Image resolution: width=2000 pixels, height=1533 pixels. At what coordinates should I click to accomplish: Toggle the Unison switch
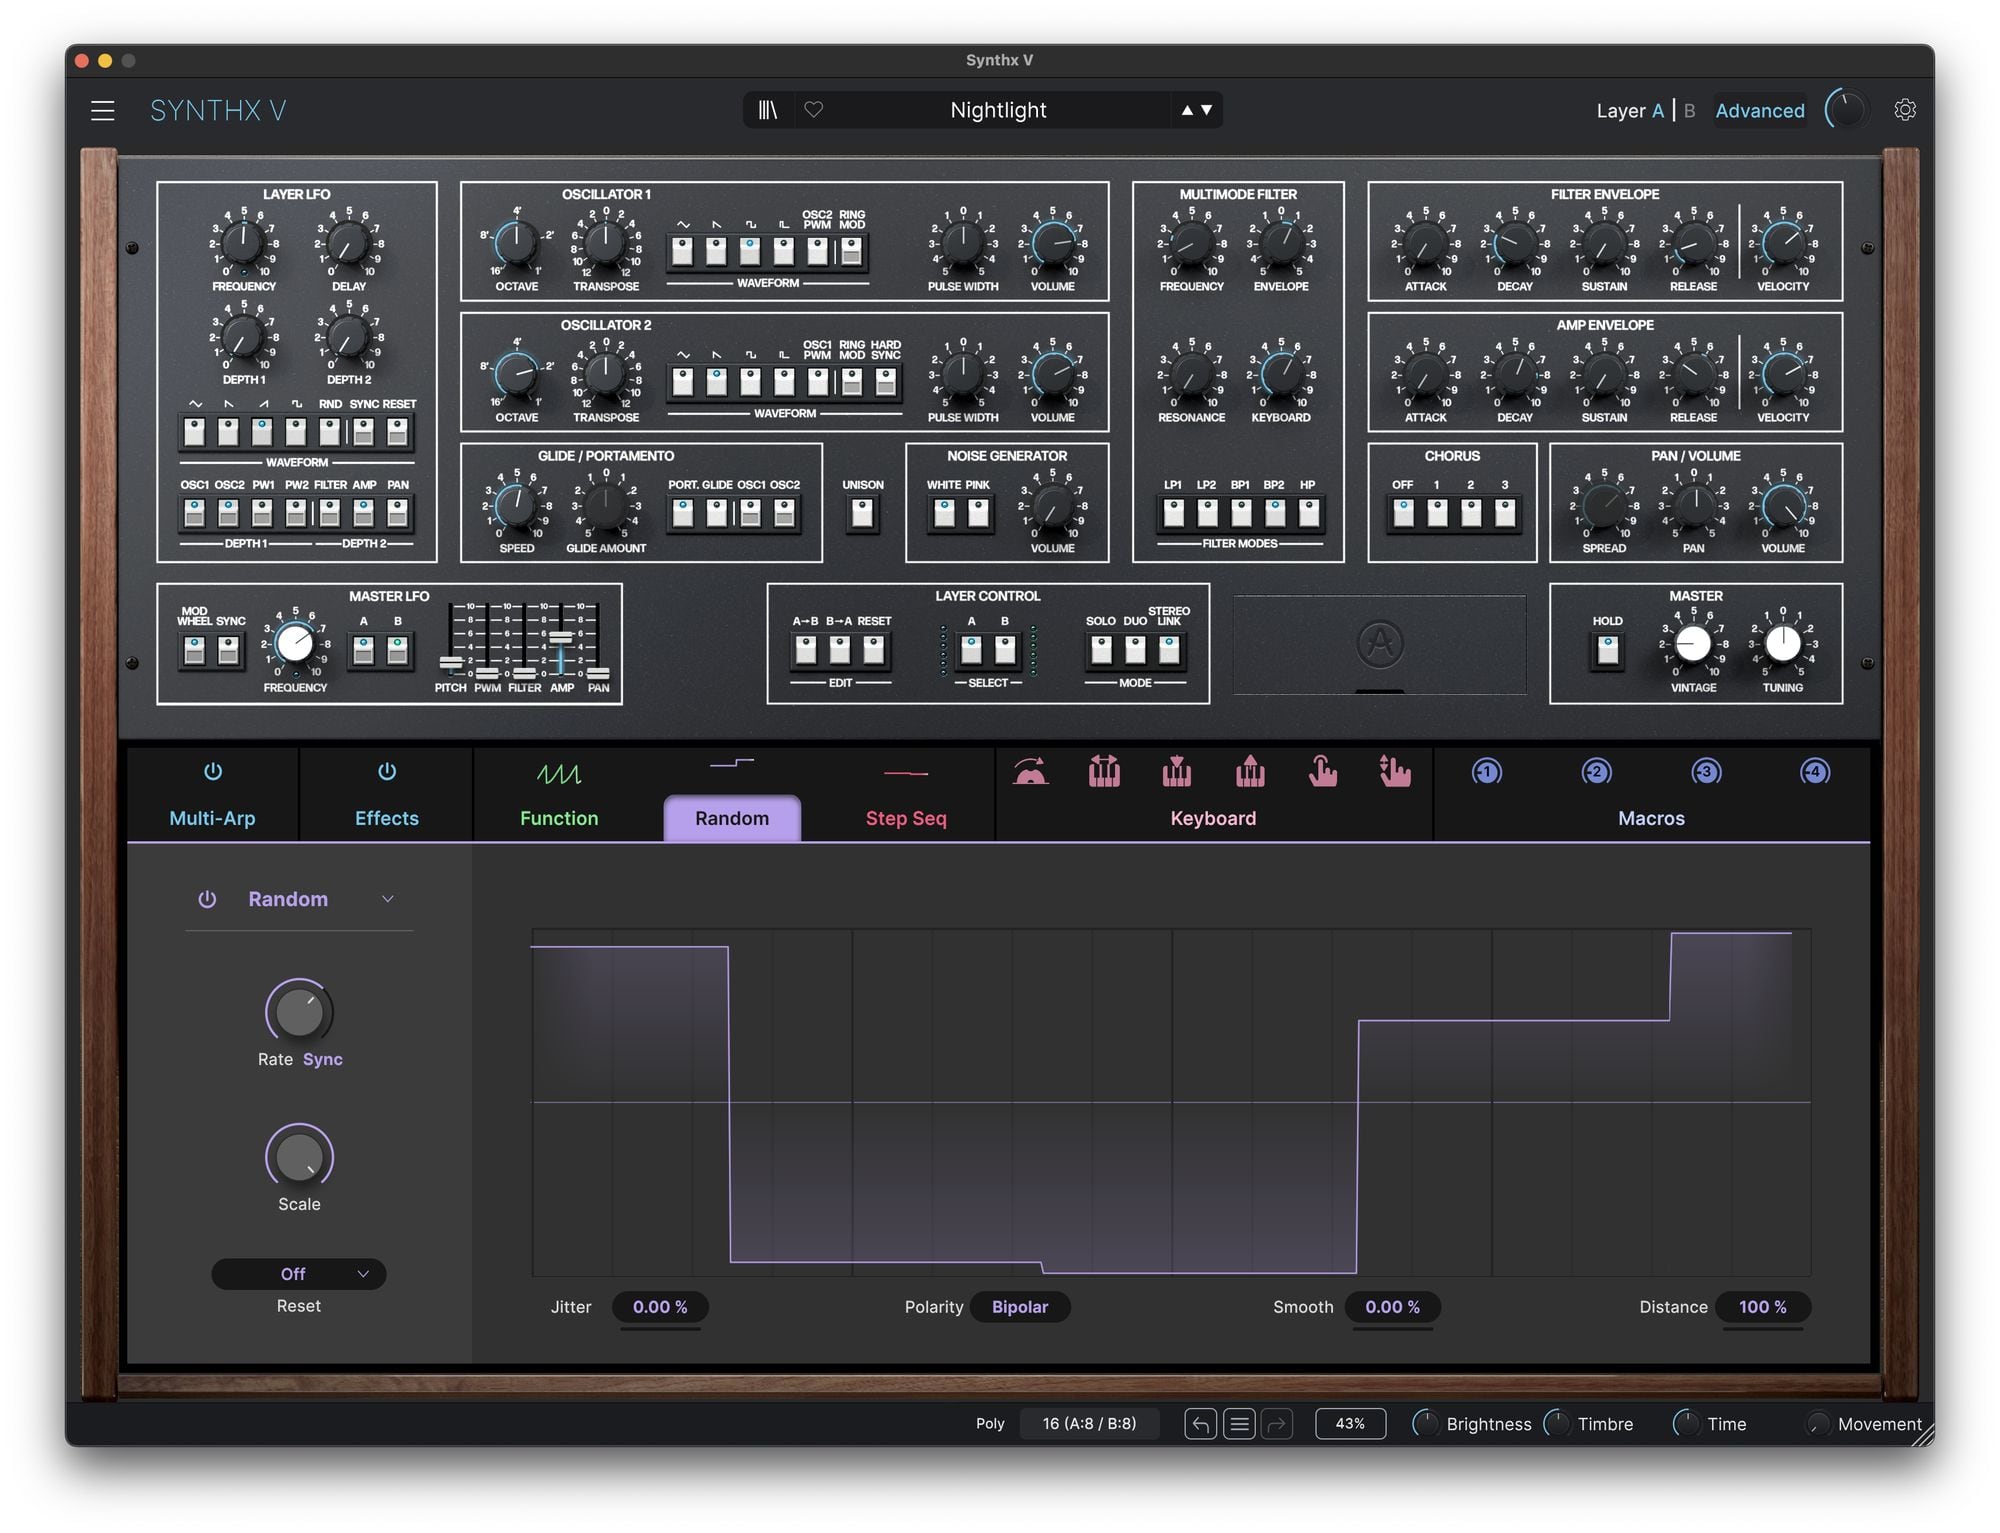tap(862, 513)
